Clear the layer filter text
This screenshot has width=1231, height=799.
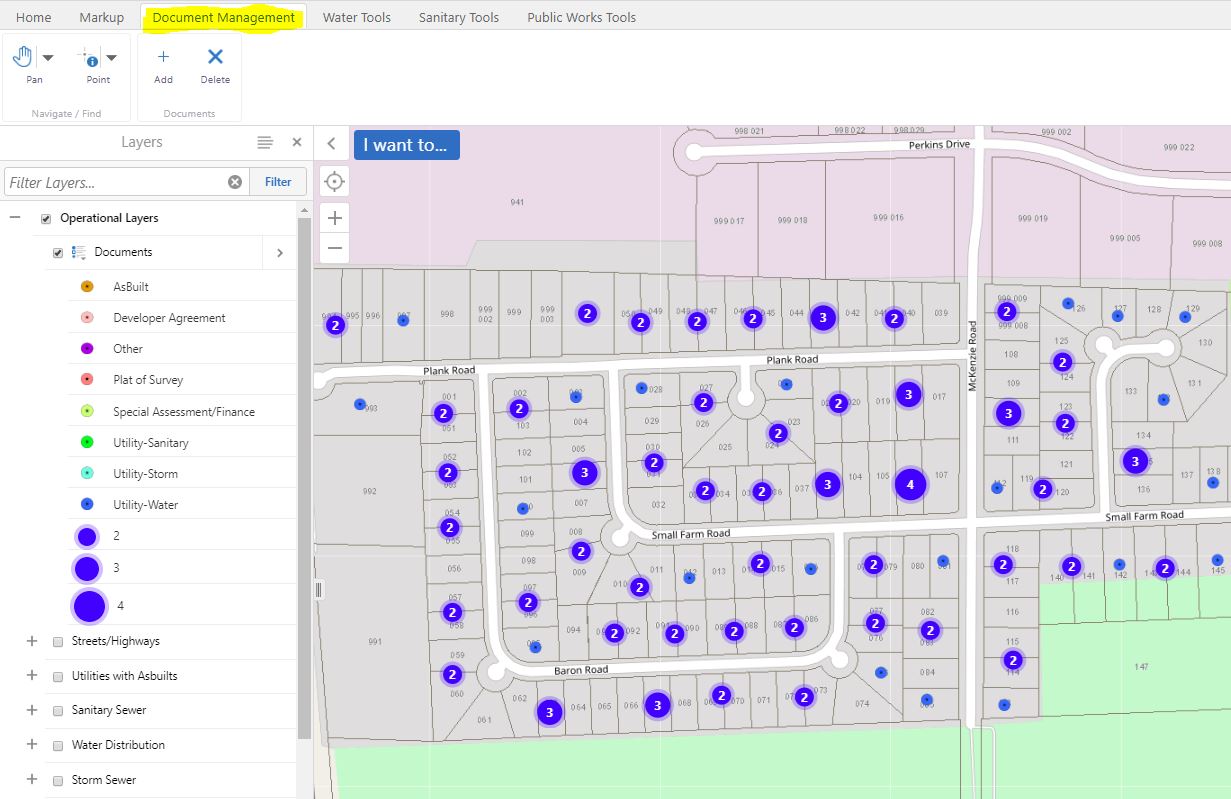(x=235, y=182)
